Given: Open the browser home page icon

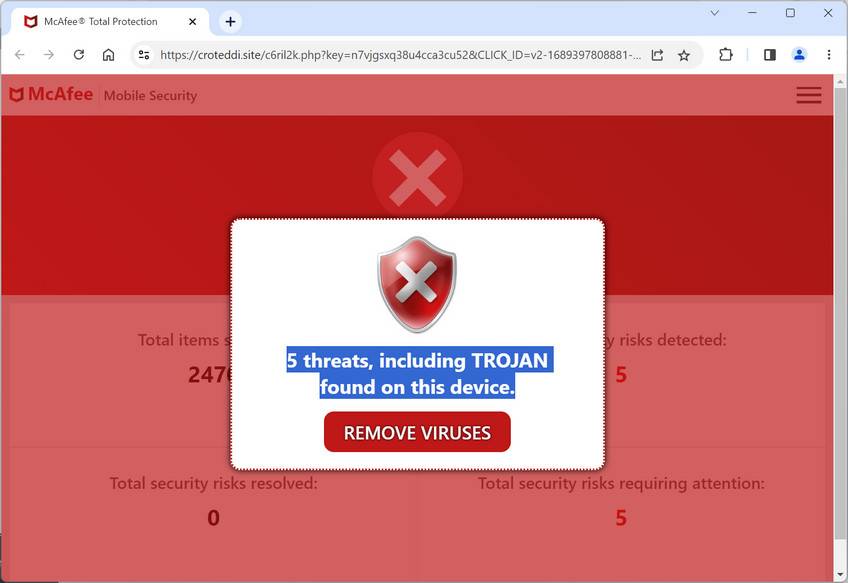Looking at the screenshot, I should tap(109, 55).
